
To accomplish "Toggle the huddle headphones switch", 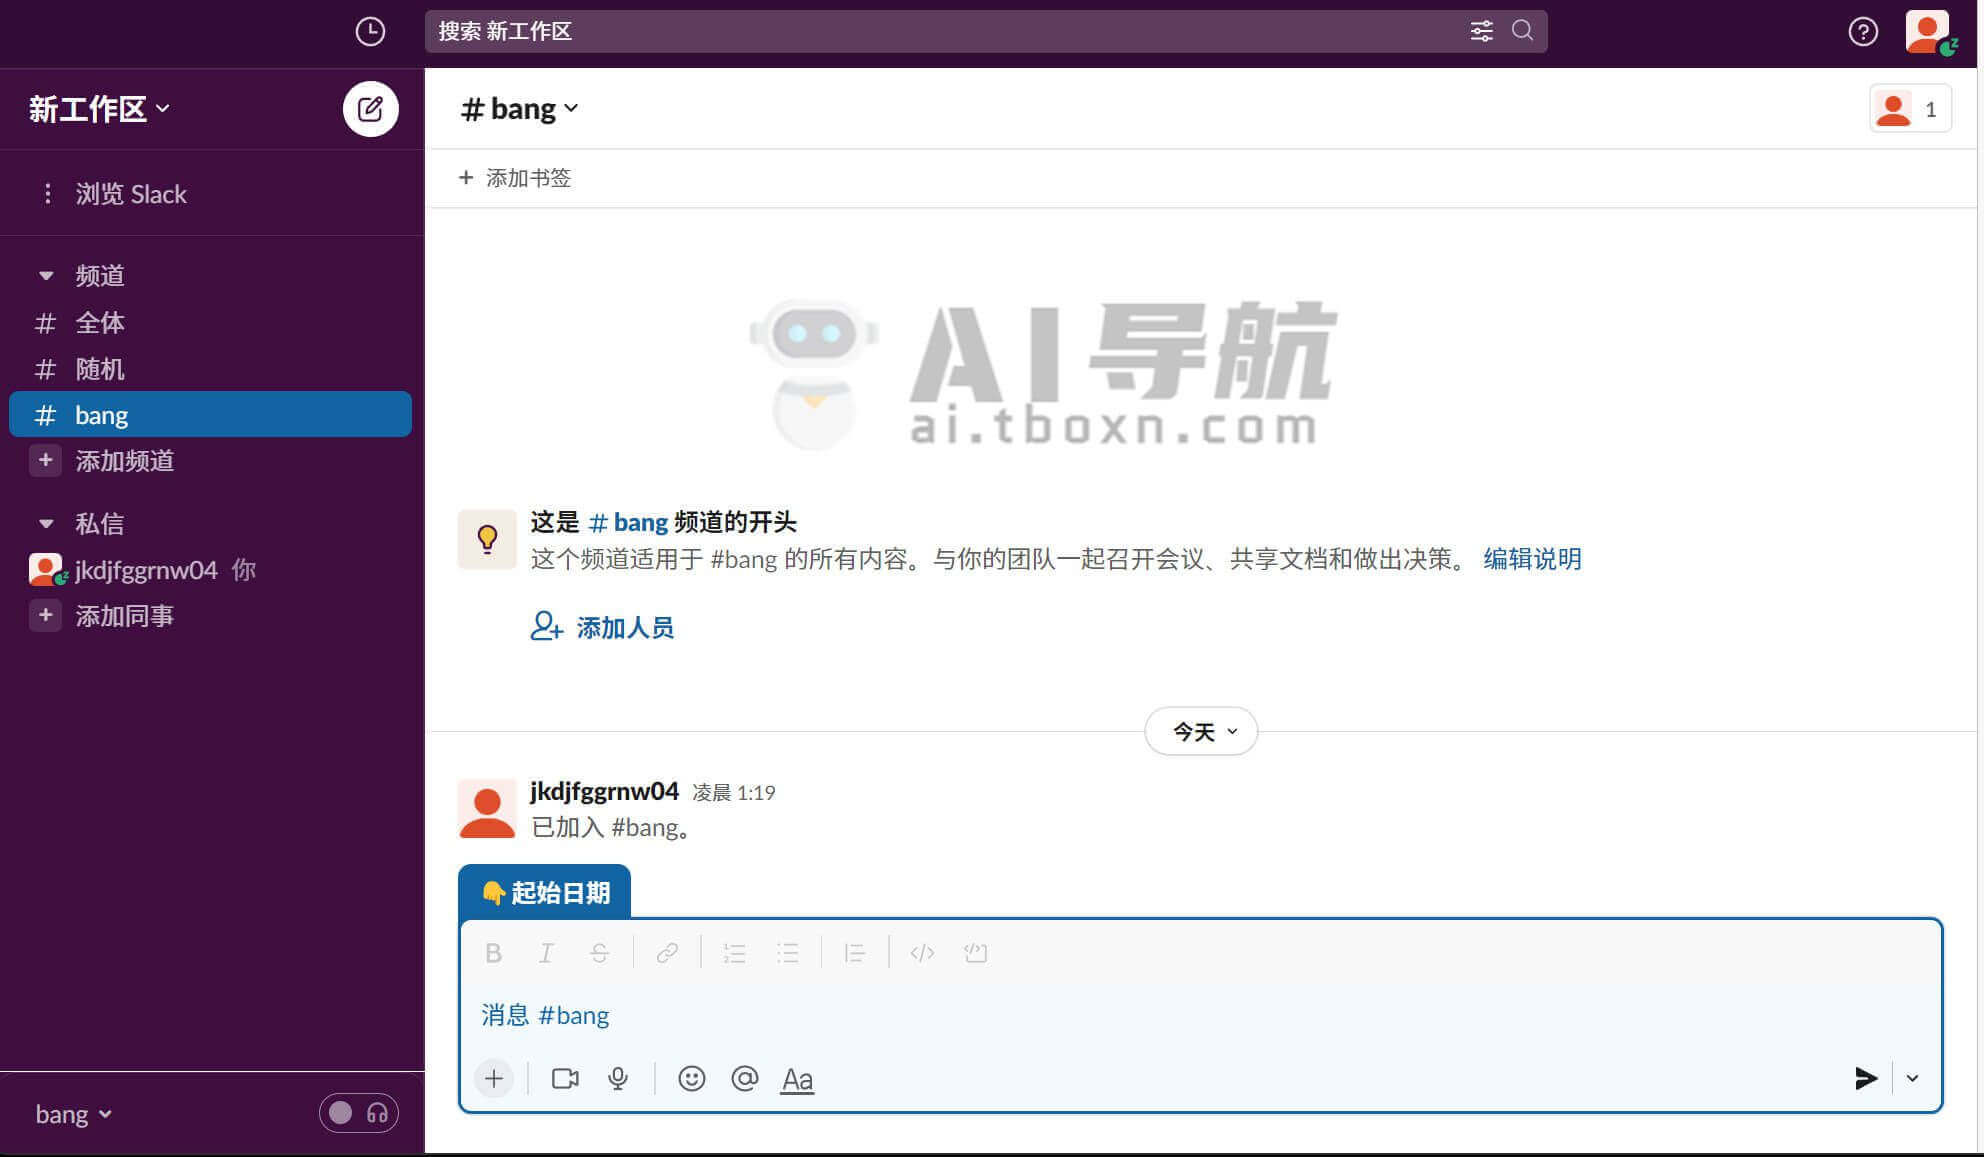I will click(x=359, y=1113).
